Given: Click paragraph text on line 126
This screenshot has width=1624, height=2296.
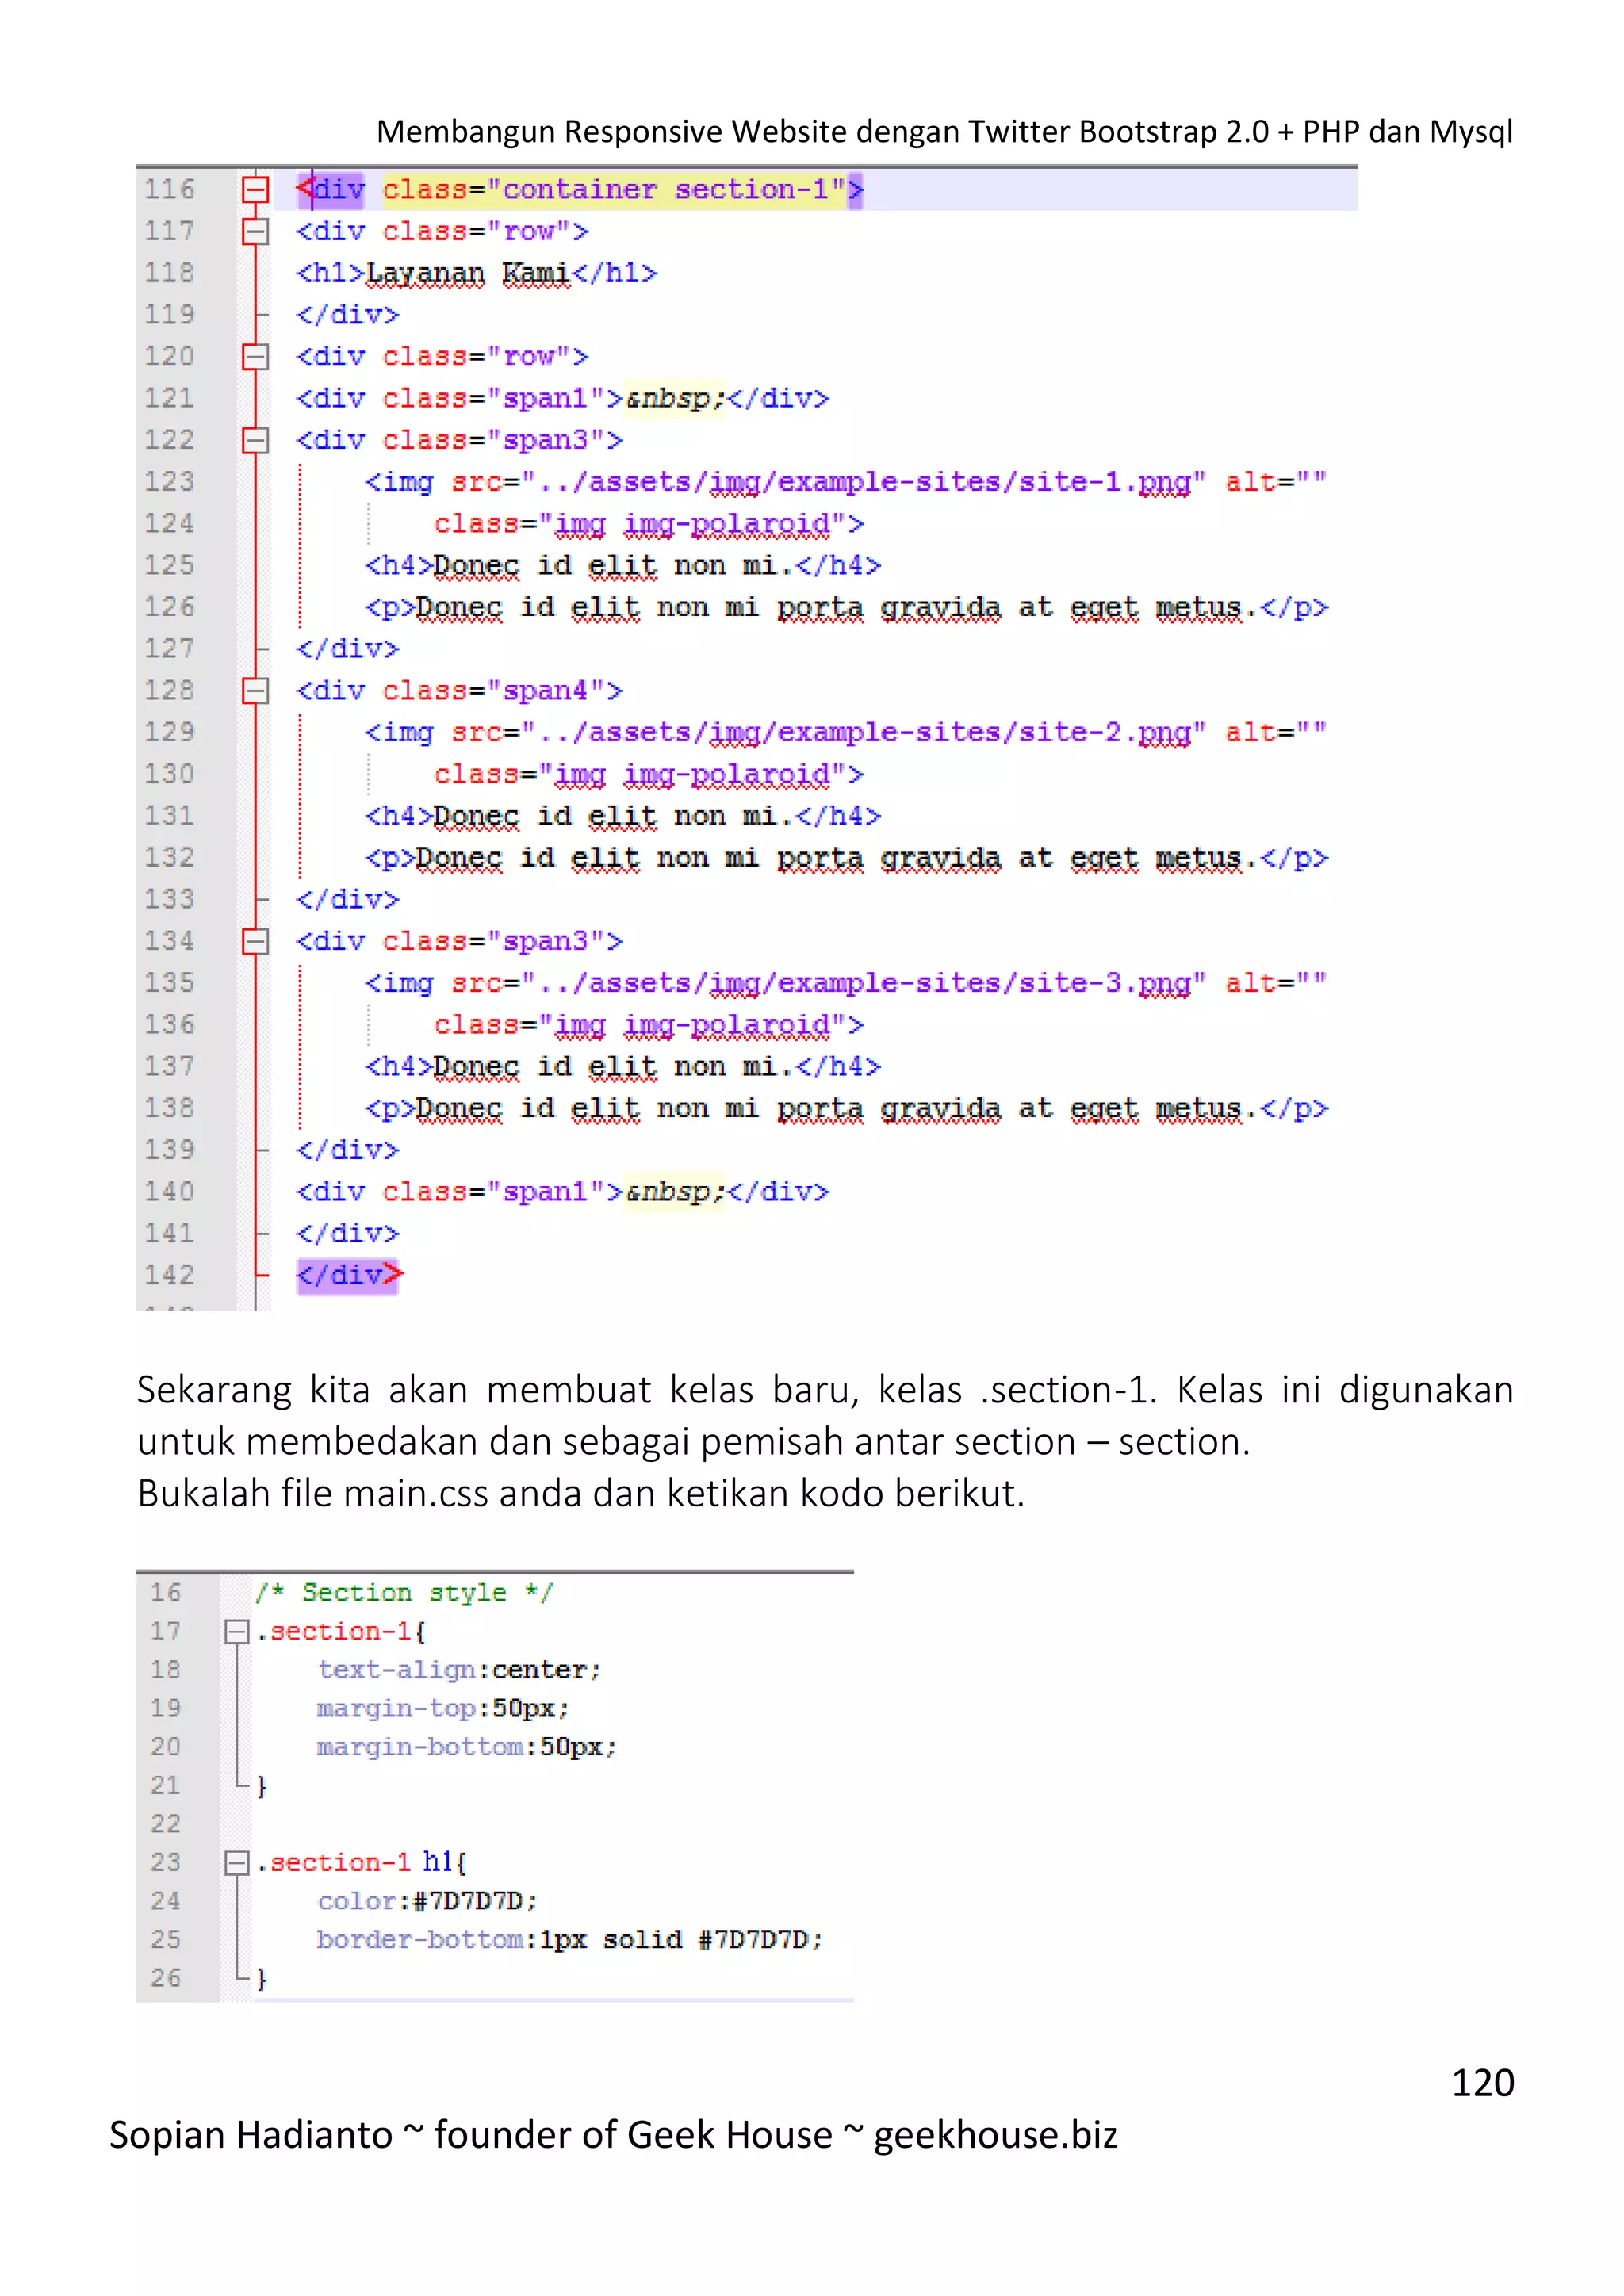Looking at the screenshot, I should (837, 607).
